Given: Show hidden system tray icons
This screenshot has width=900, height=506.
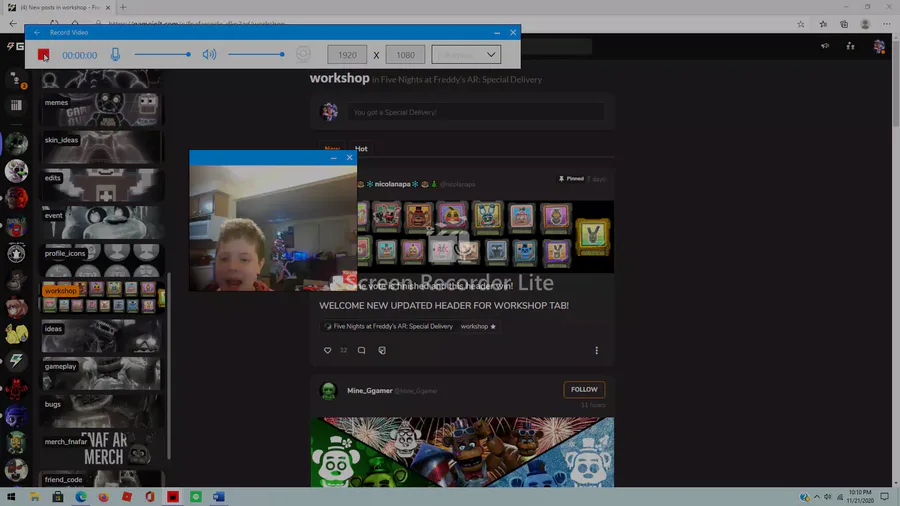Looking at the screenshot, I should tap(817, 497).
